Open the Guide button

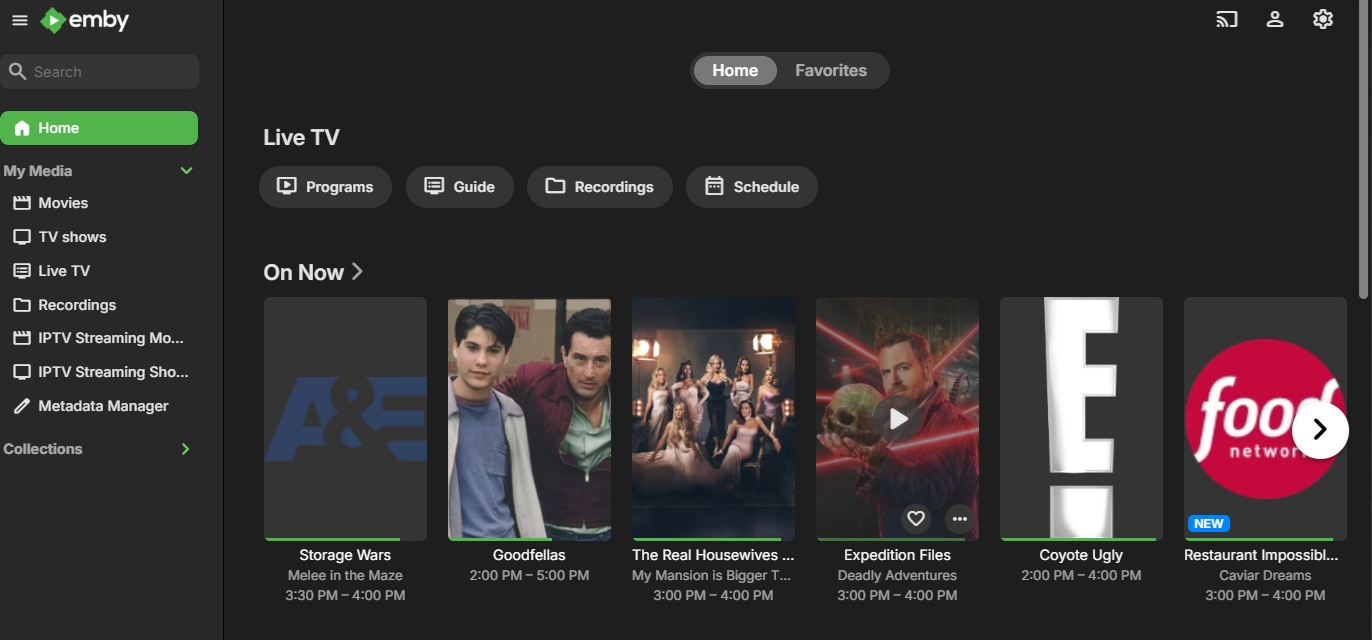point(460,187)
